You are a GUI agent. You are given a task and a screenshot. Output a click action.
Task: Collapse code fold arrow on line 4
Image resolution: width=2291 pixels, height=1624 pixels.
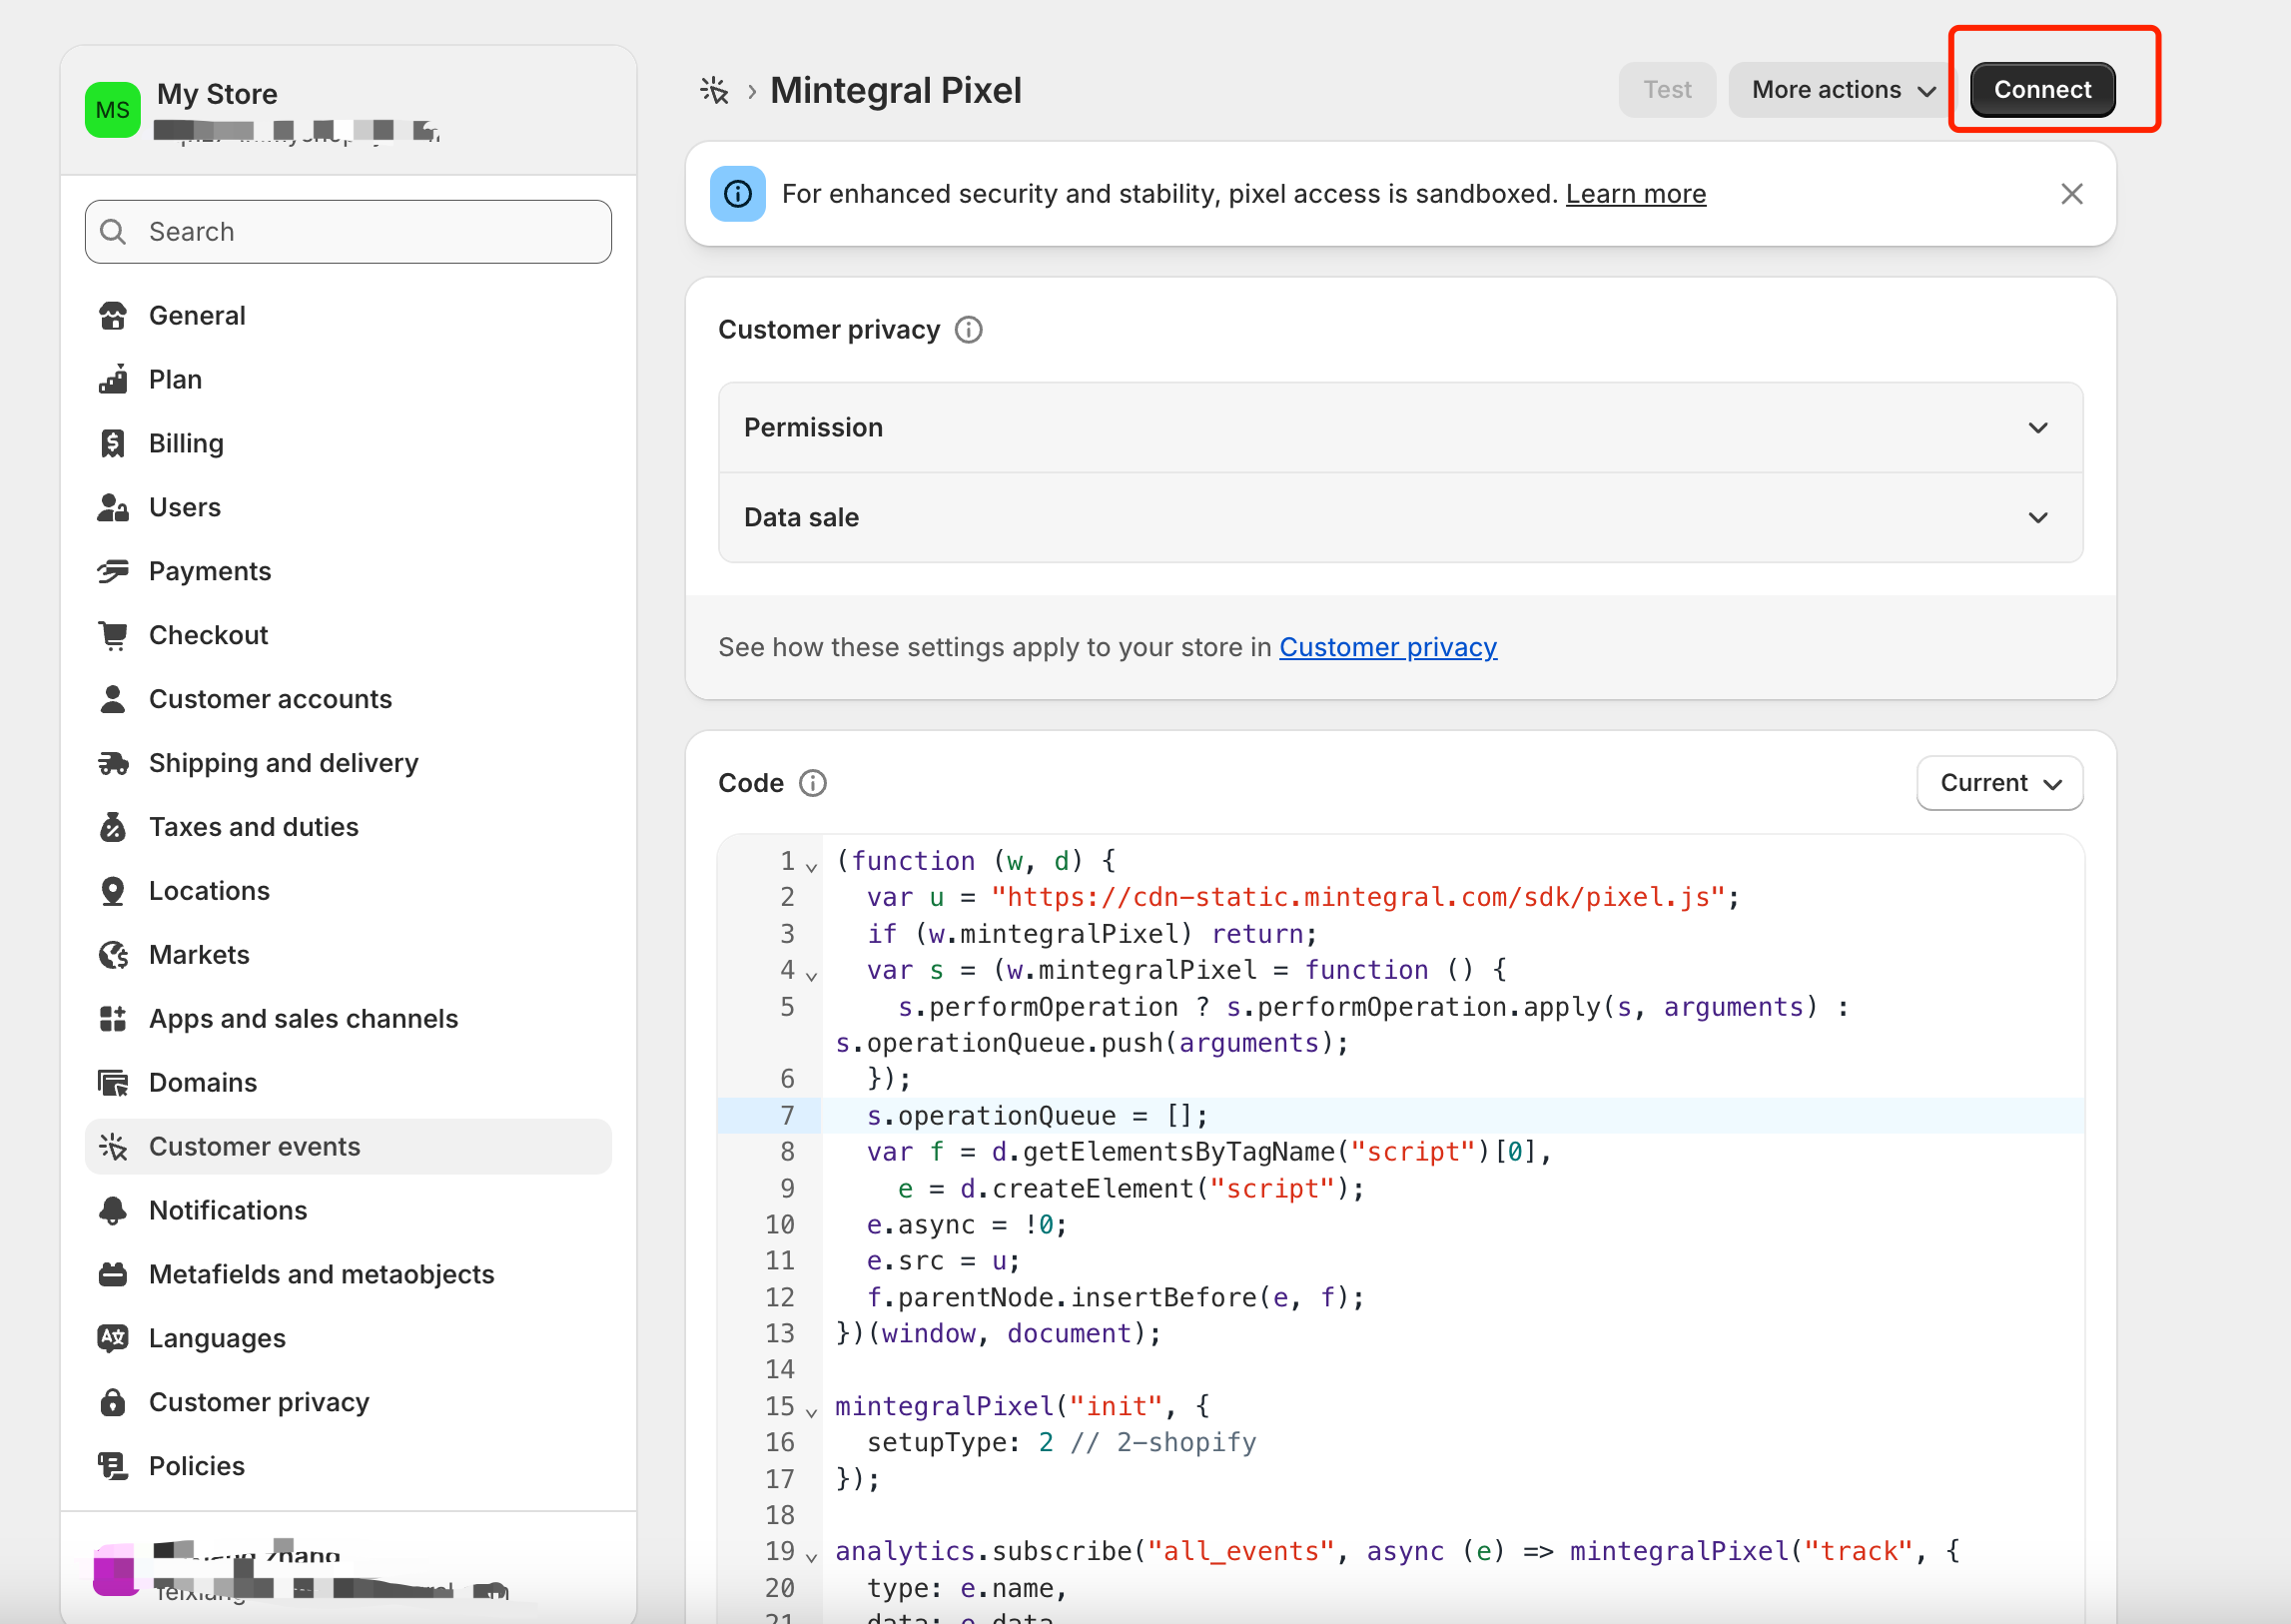[812, 976]
